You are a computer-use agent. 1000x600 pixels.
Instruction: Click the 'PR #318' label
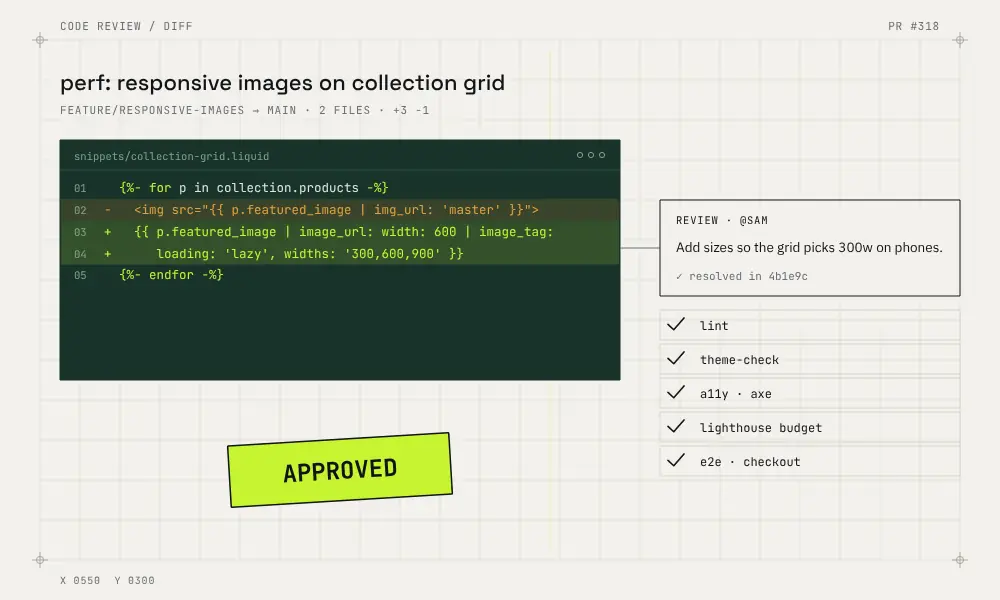coord(913,26)
